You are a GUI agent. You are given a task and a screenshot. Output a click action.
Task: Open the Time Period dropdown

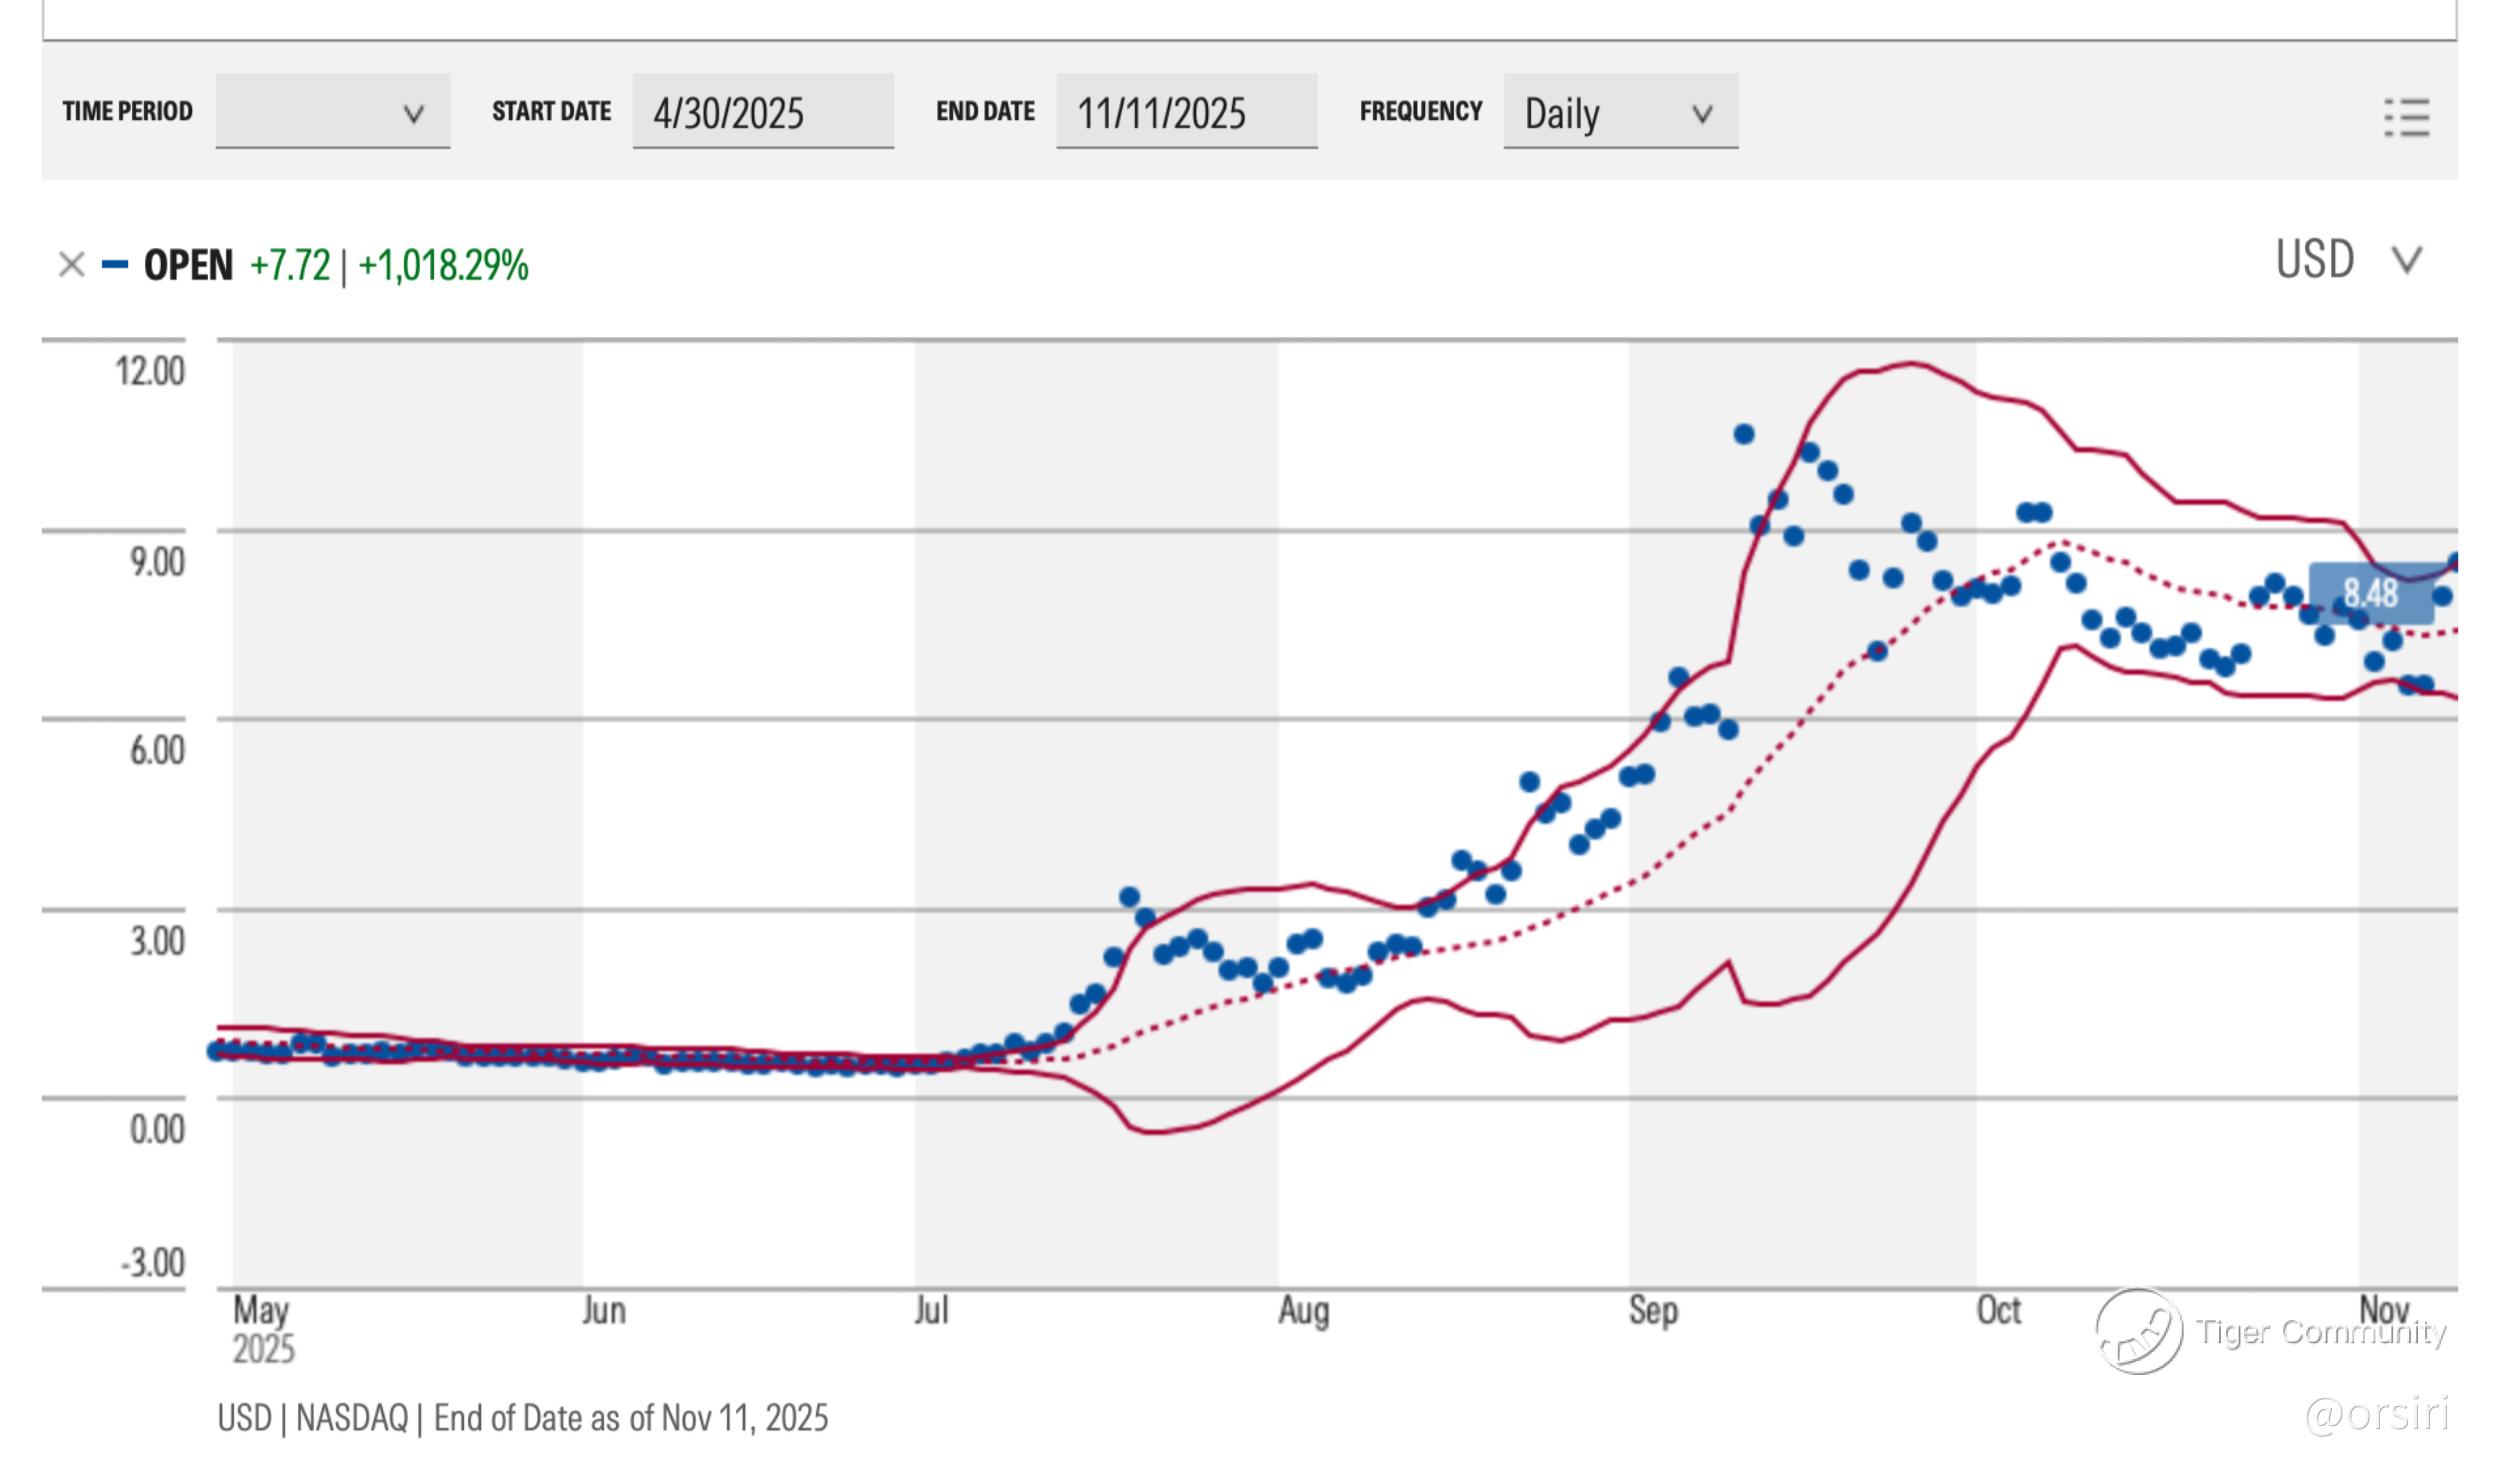(332, 111)
